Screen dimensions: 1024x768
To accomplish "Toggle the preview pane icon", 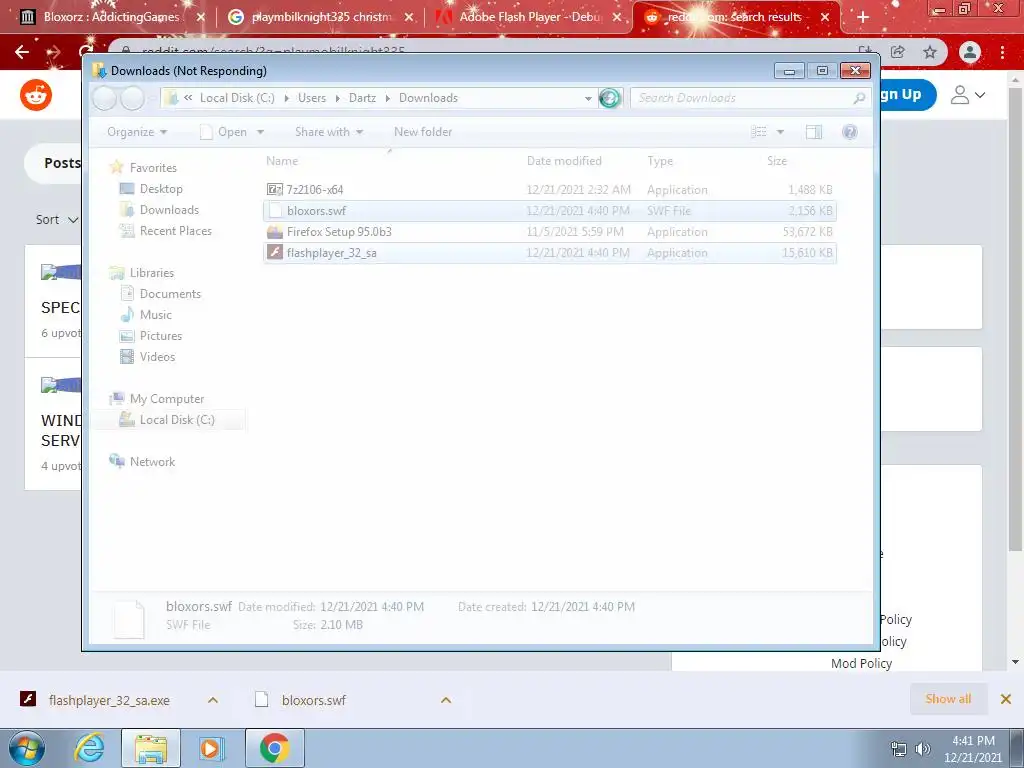I will [x=814, y=132].
